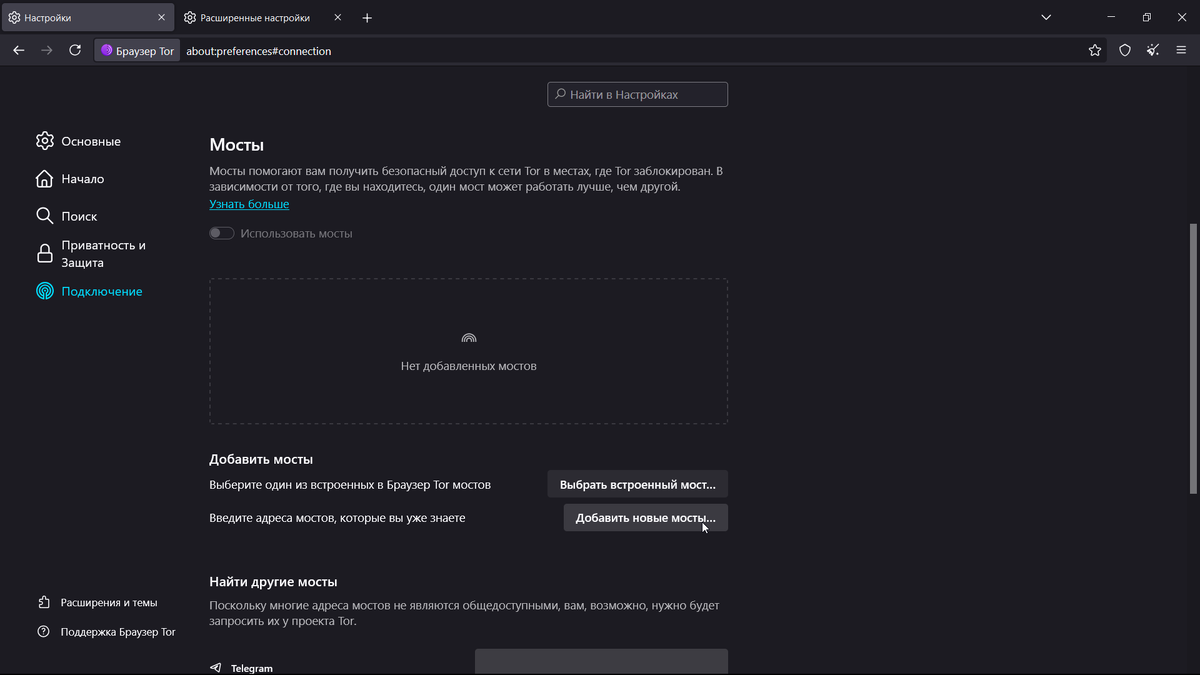Screen dimensions: 1200x675
Task: Reload the current page
Action: click(x=75, y=50)
